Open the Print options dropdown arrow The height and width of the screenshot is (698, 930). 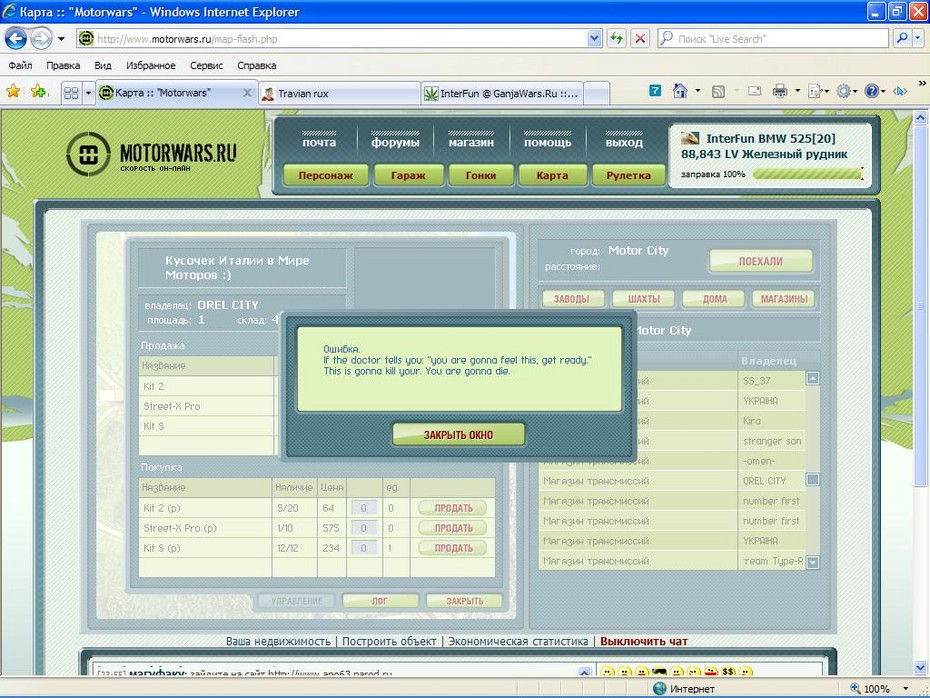[798, 91]
